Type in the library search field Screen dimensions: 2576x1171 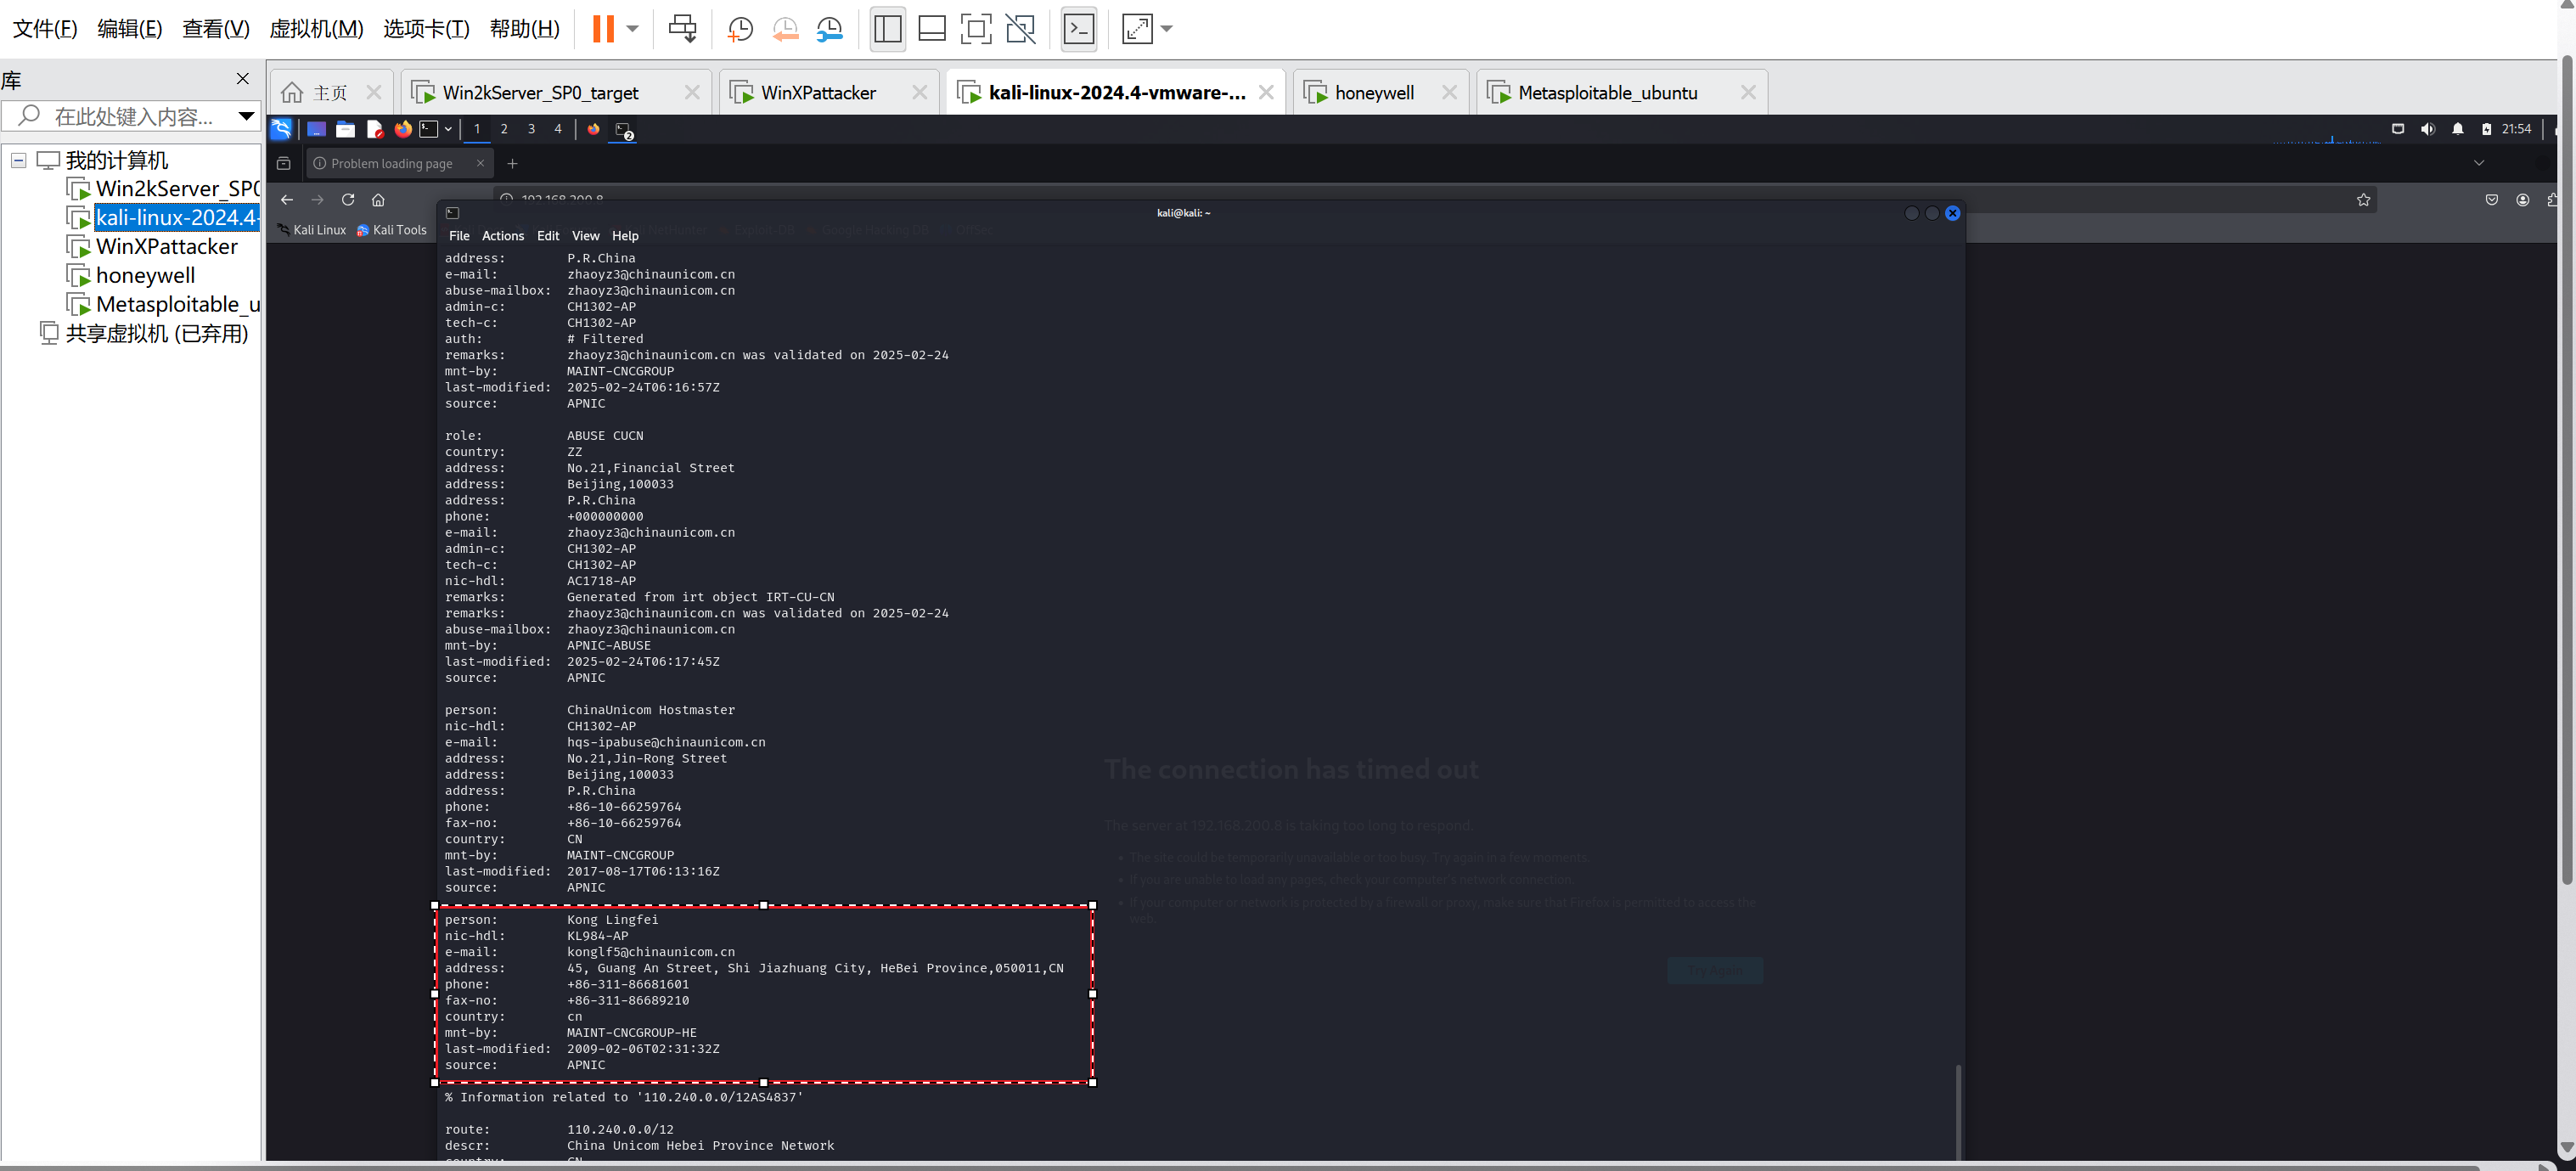point(135,116)
